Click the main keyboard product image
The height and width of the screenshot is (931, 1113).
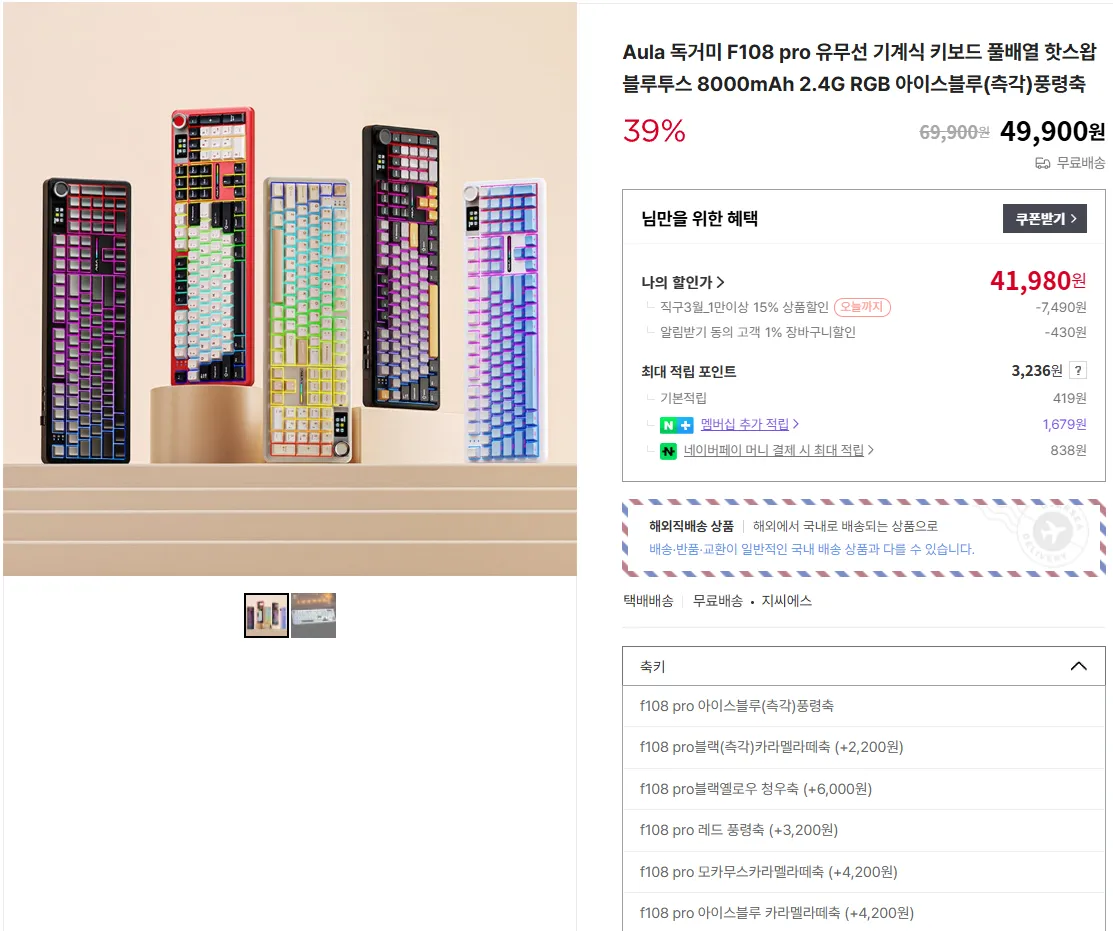290,288
